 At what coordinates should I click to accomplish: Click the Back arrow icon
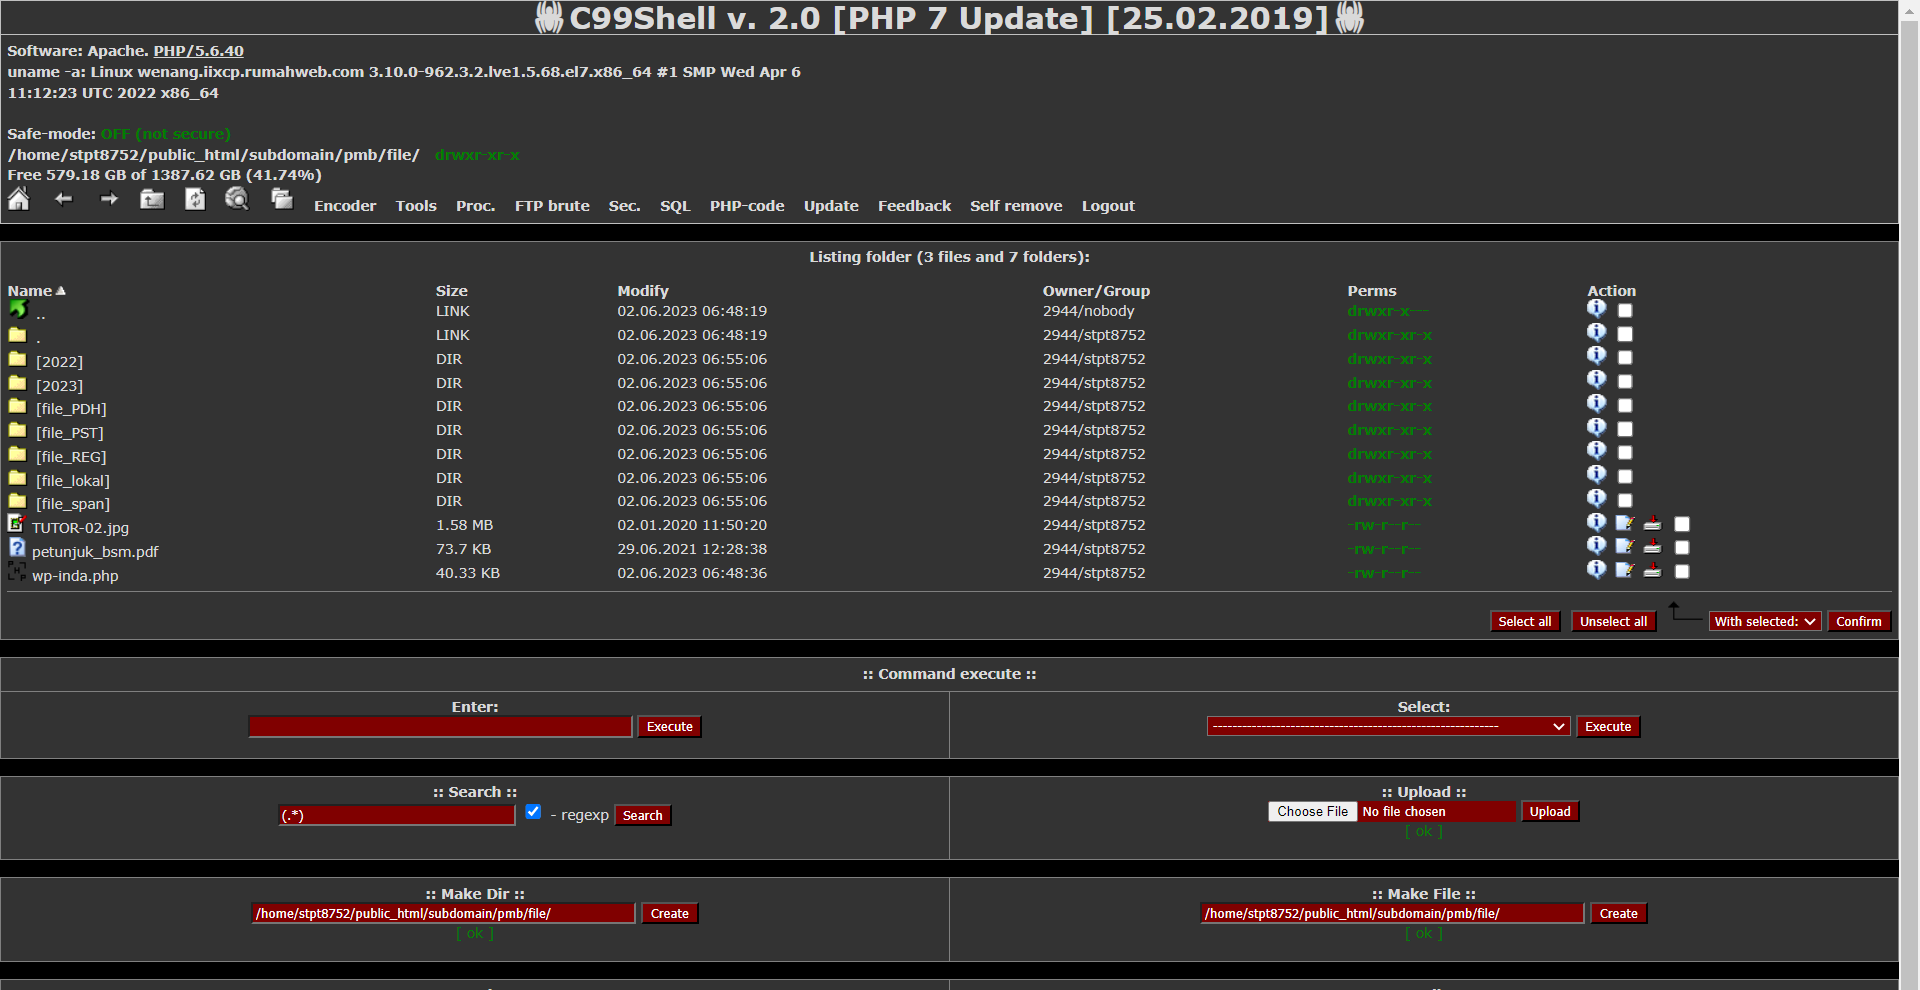(x=64, y=199)
